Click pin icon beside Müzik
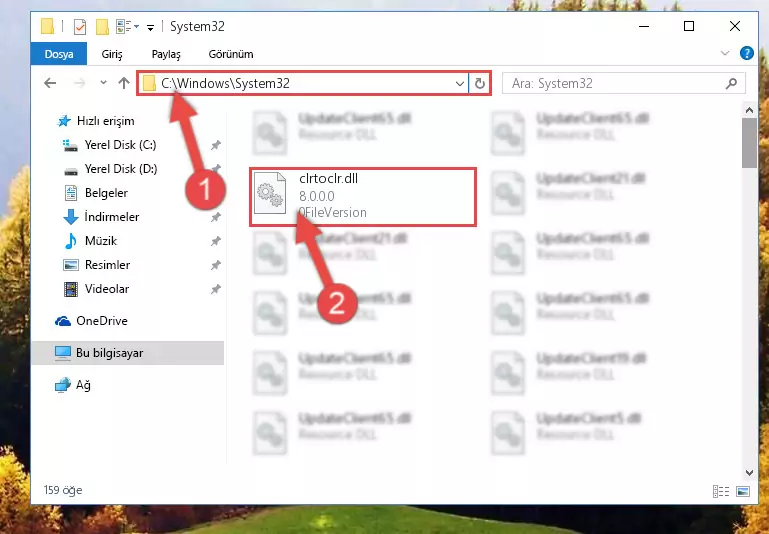 point(216,241)
